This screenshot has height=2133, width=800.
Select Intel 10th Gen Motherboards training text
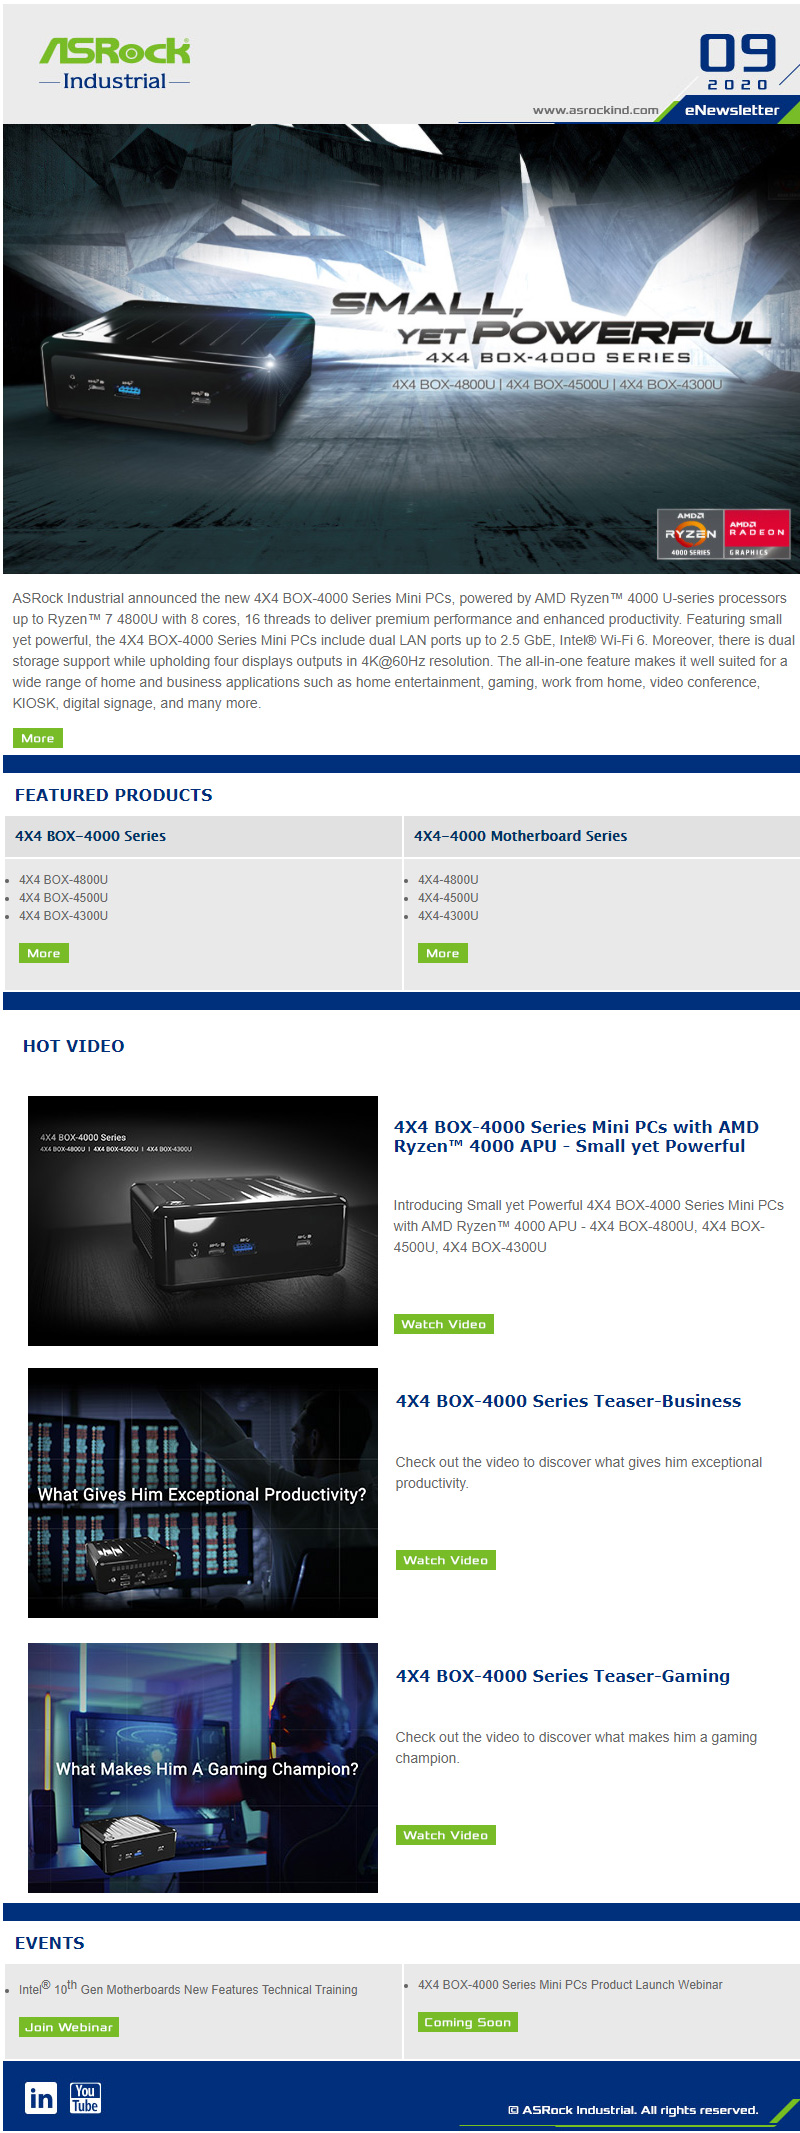point(188,1988)
